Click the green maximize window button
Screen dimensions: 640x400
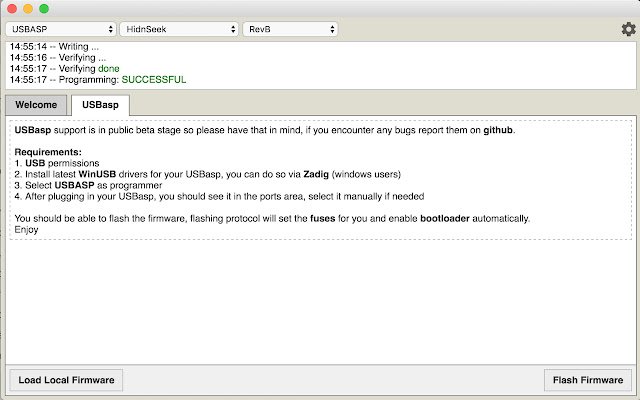coord(44,9)
